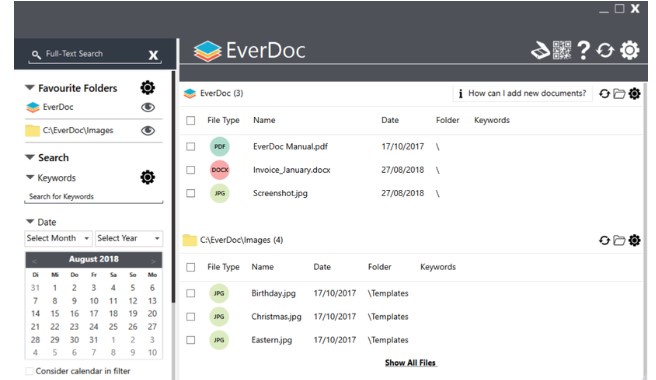Click the global refresh icon in header

point(605,51)
